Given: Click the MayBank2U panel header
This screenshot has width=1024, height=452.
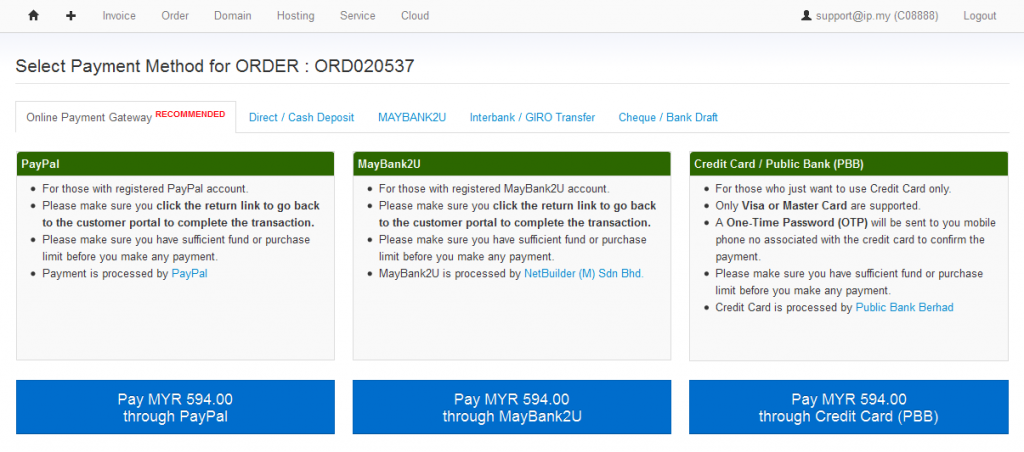Looking at the screenshot, I should pos(512,164).
